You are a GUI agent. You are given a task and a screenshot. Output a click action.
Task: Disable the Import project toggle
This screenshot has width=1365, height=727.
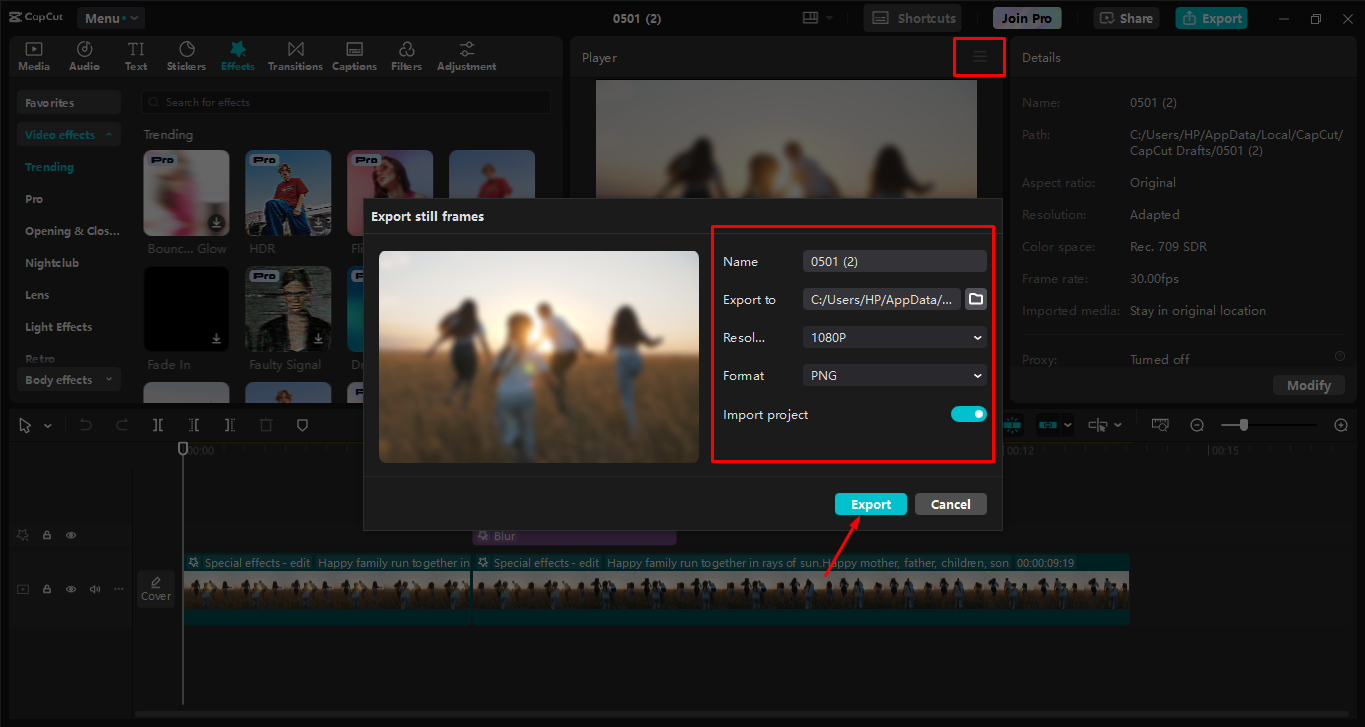point(968,412)
